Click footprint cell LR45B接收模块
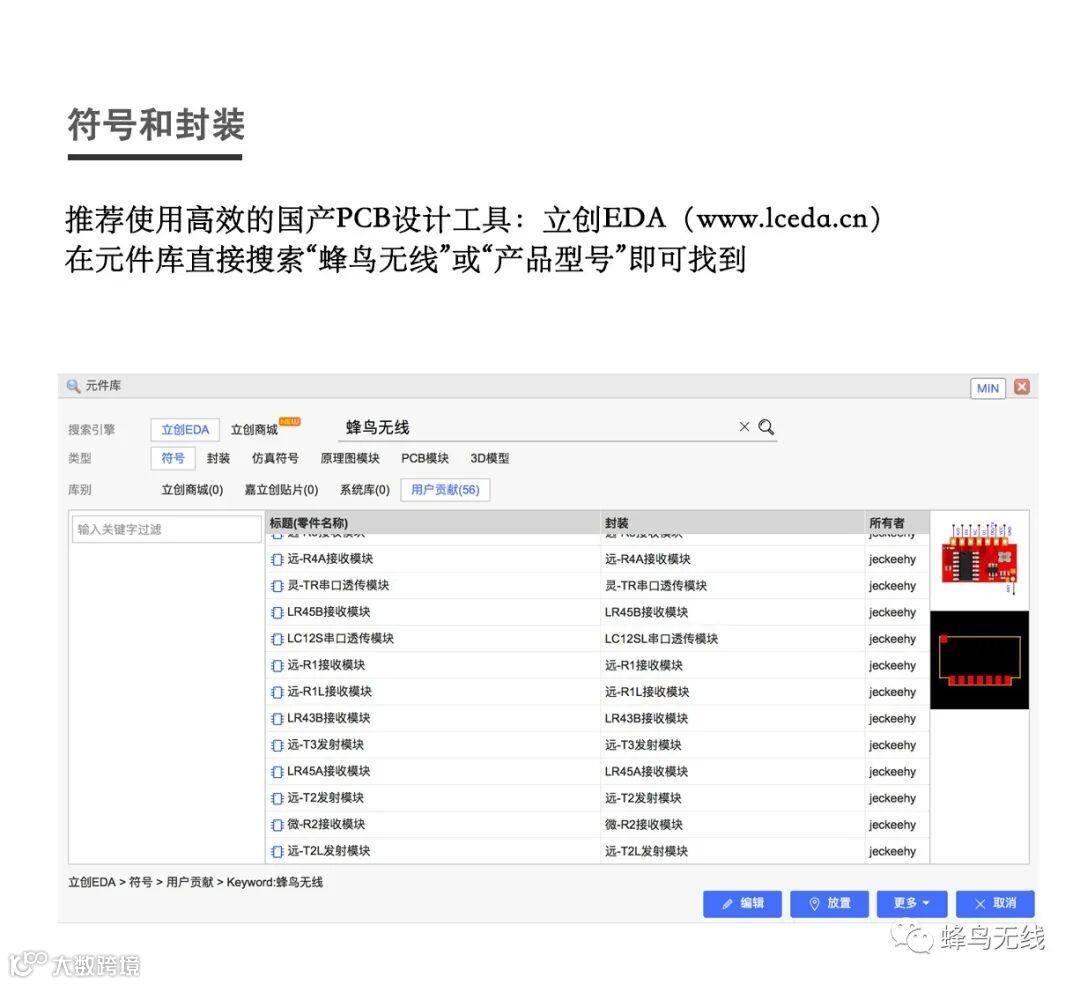The height and width of the screenshot is (985, 1080). tap(646, 612)
